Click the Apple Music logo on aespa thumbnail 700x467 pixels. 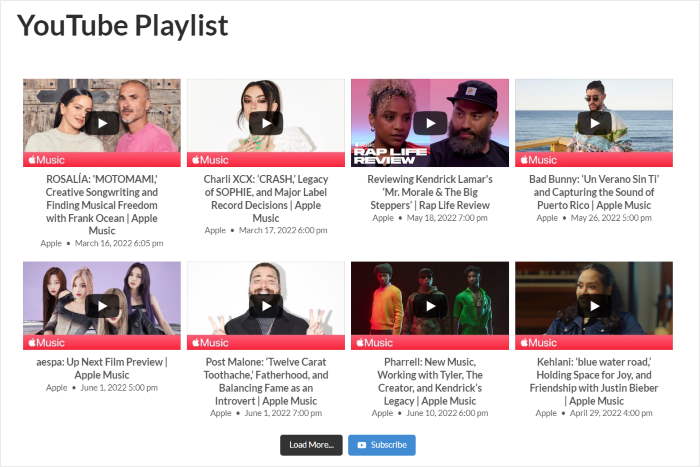tap(46, 342)
